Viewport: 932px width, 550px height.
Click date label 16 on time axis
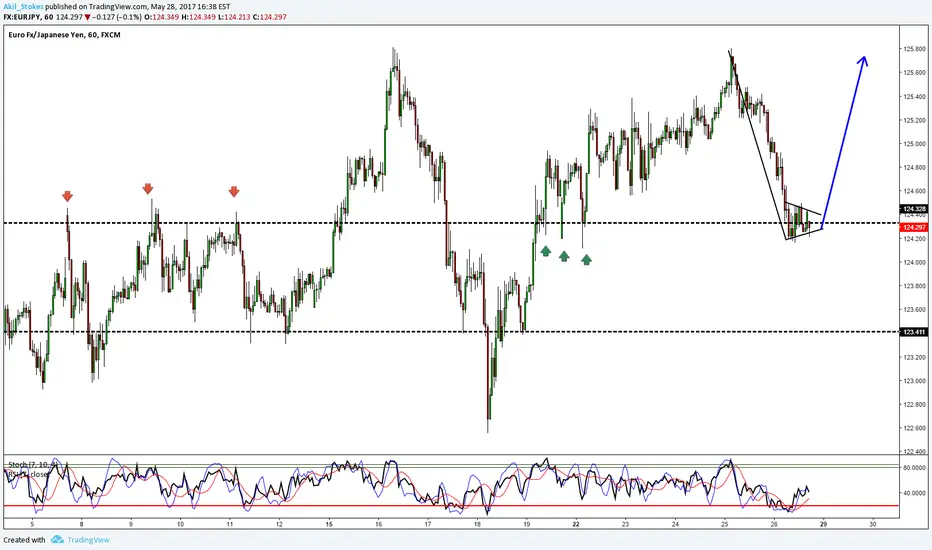click(378, 524)
